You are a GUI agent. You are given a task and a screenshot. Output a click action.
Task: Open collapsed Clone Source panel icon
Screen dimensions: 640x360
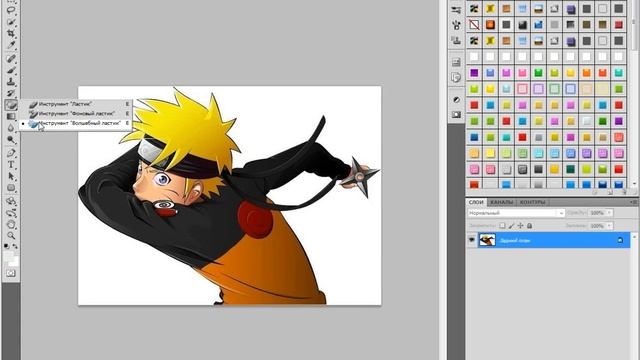click(456, 40)
